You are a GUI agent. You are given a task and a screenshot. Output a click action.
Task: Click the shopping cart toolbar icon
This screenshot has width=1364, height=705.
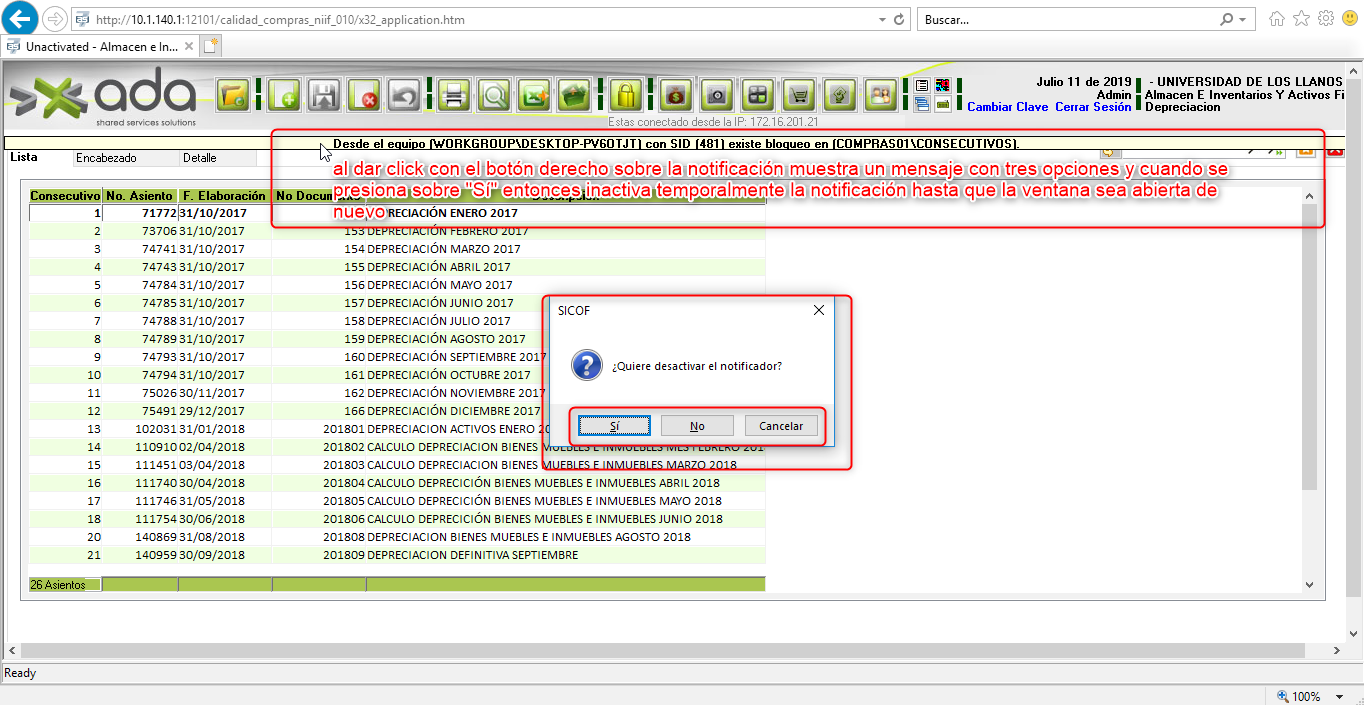[x=798, y=96]
